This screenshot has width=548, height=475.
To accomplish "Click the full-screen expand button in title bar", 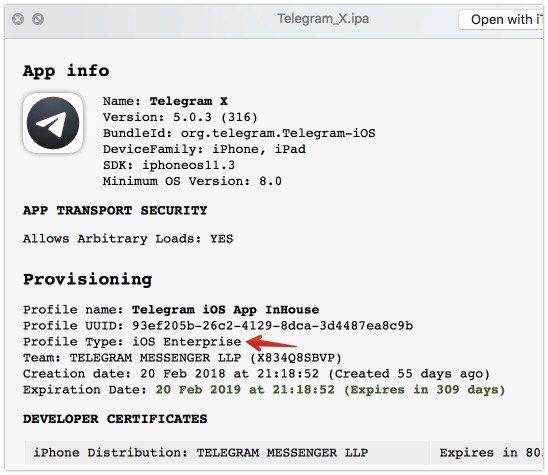I will [x=38, y=19].
